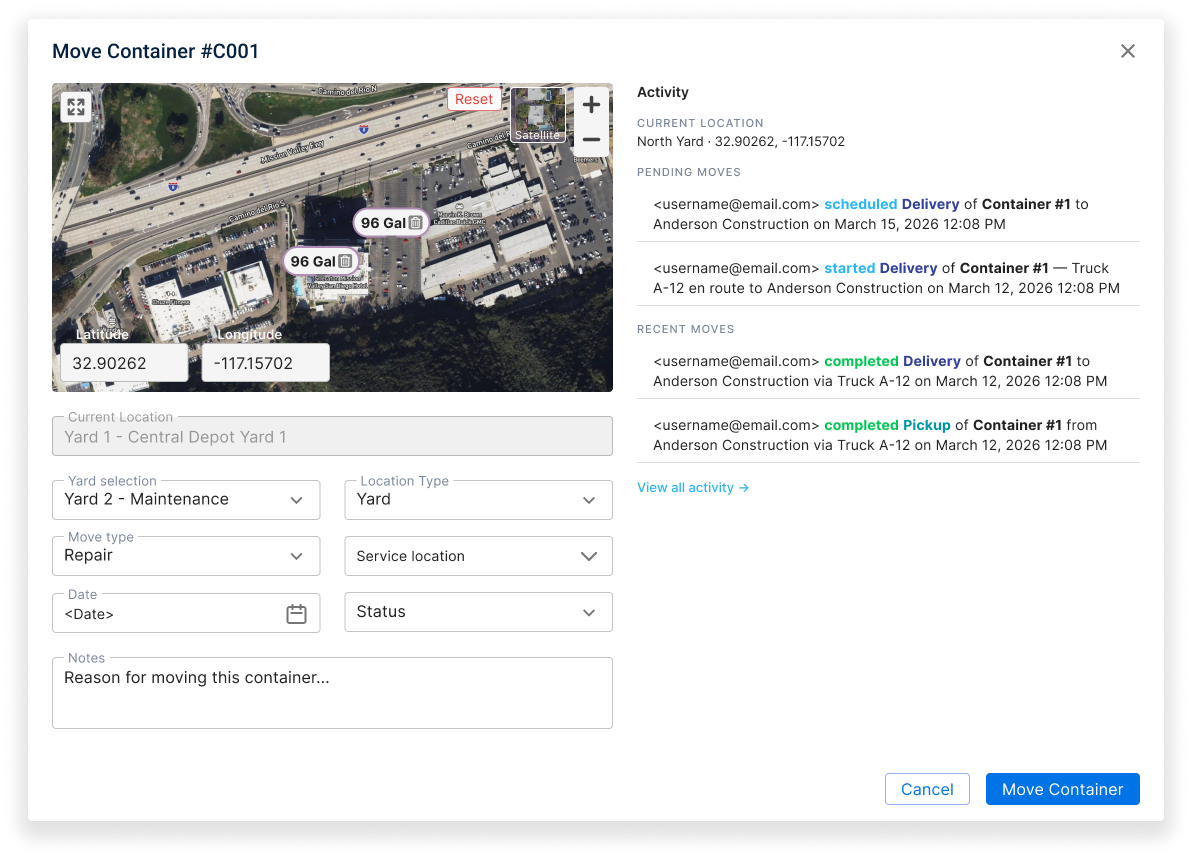Viewport: 1192px width, 858px height.
Task: Zoom in on the map
Action: tap(591, 105)
